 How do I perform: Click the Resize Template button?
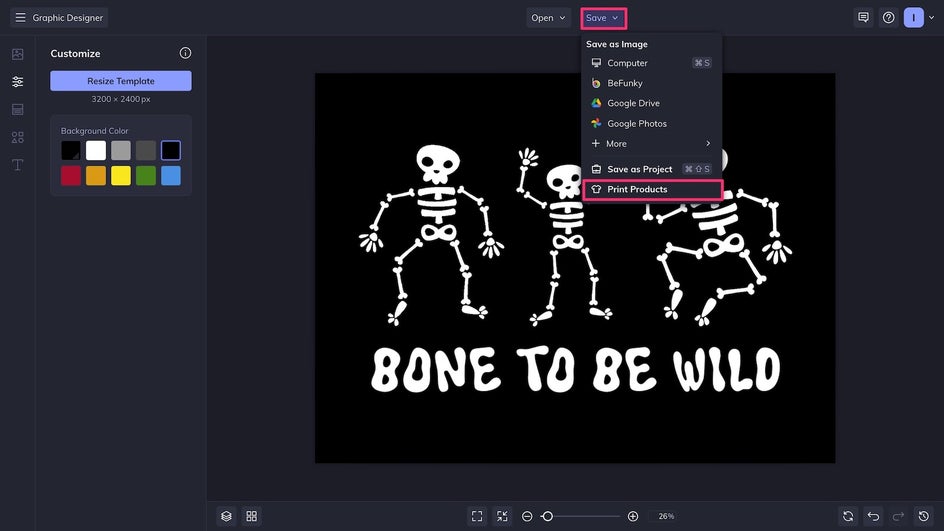pyautogui.click(x=121, y=81)
